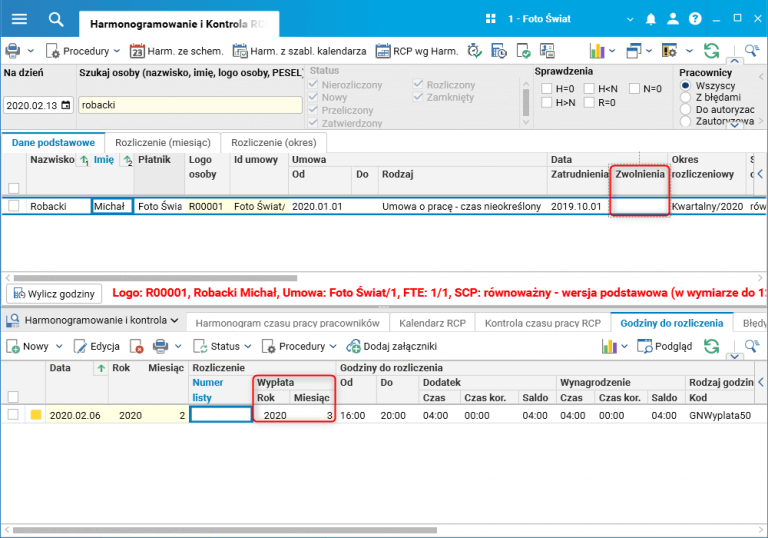The image size is (768, 538).
Task: Click the Status list vertical scrollbar
Action: point(526,102)
